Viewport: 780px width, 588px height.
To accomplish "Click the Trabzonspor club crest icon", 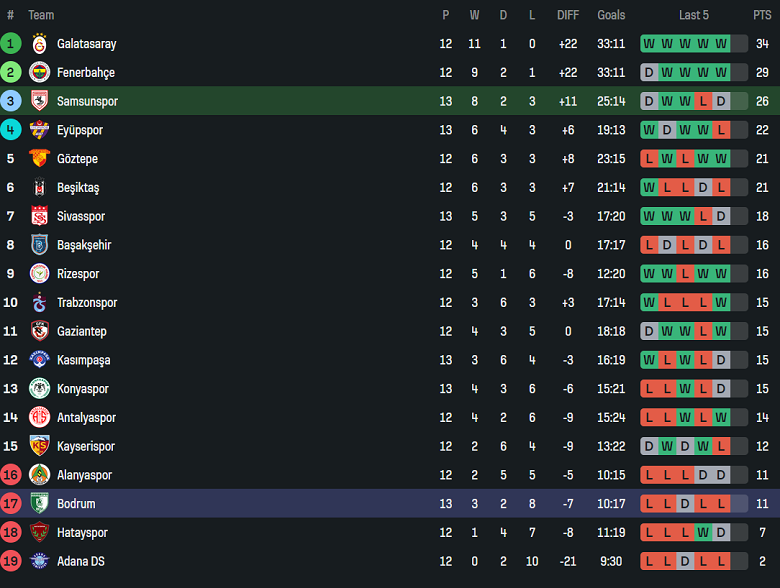I will coord(40,302).
